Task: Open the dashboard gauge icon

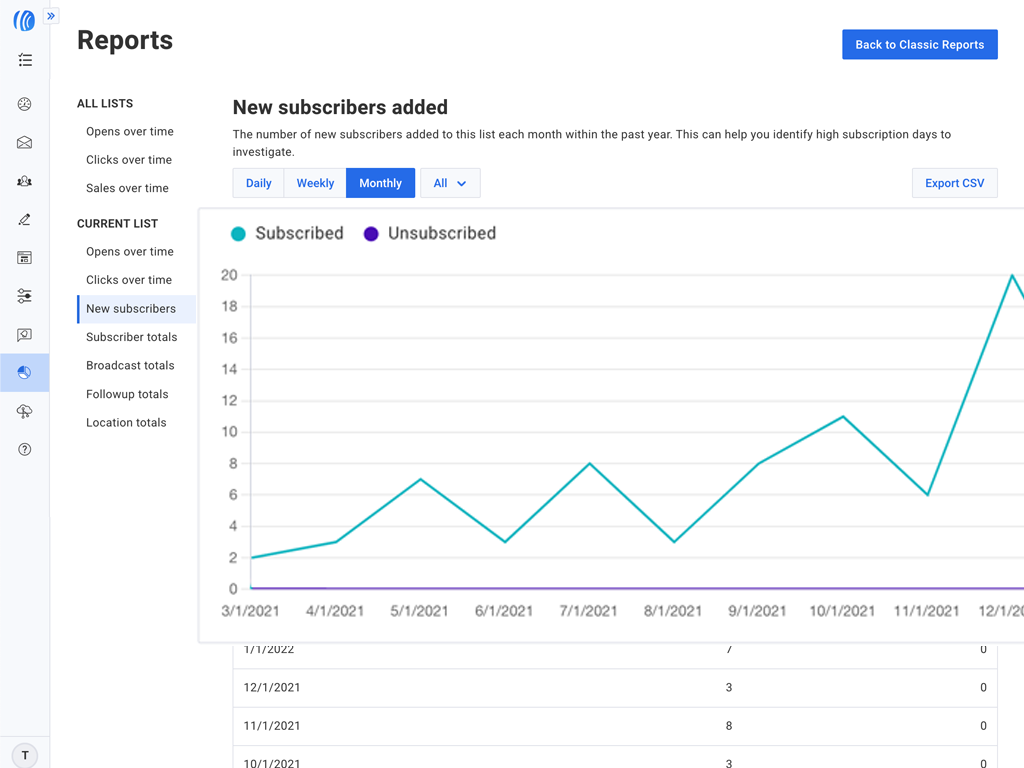Action: coord(25,104)
